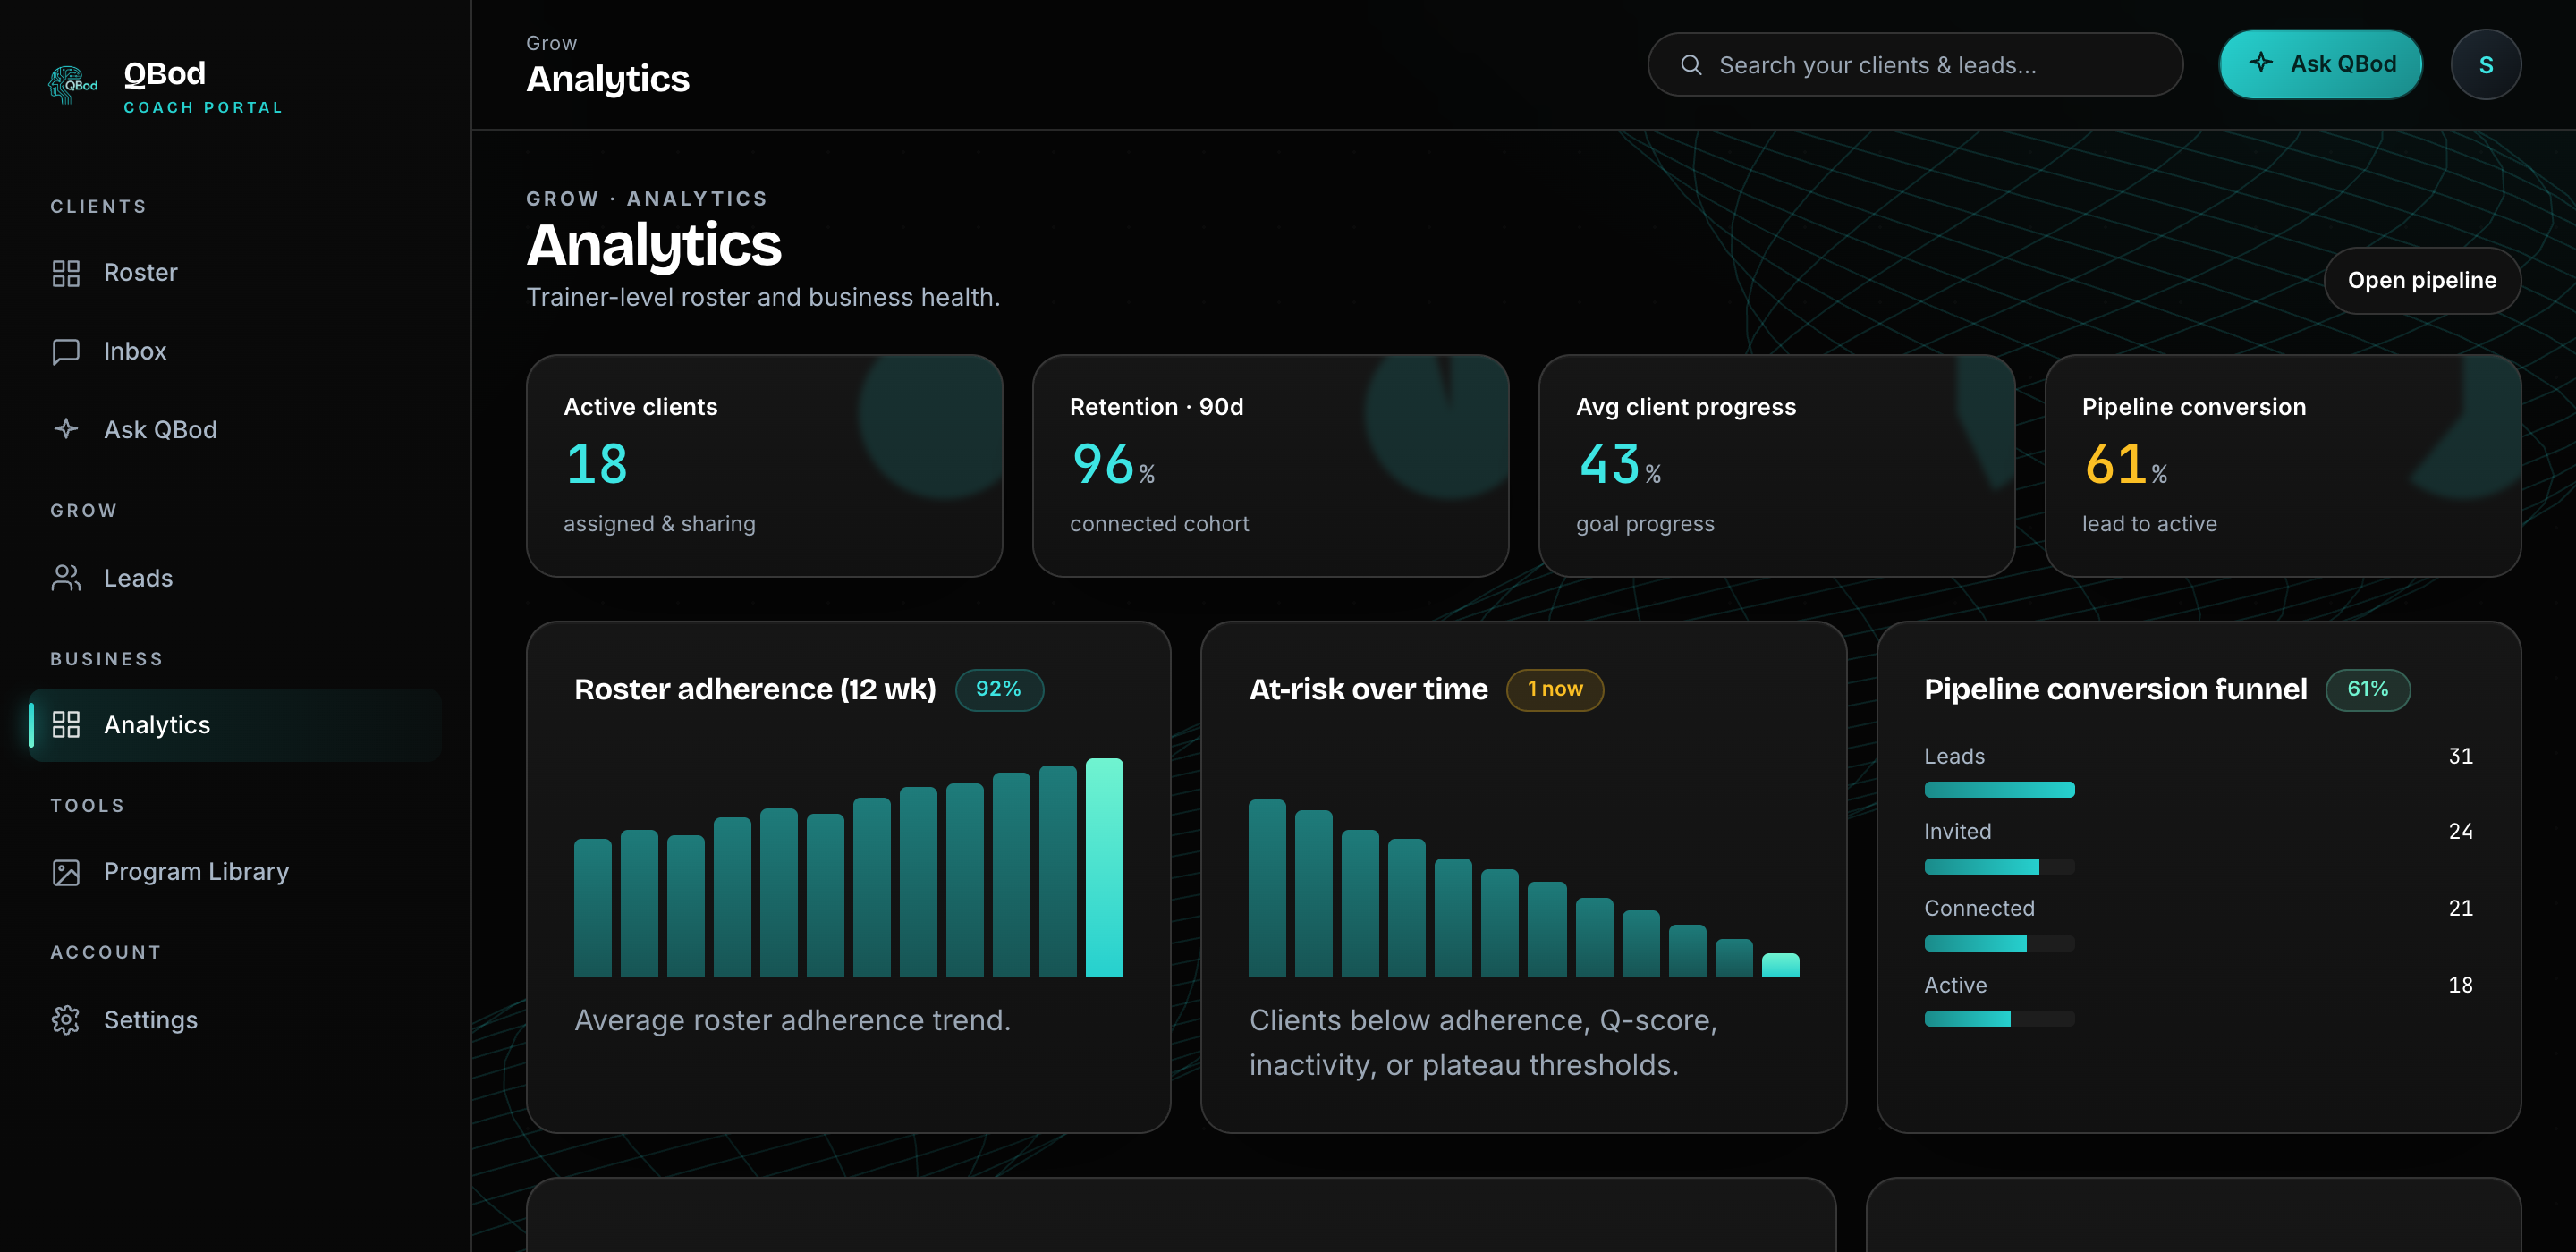
Task: Click the search magnifier icon
Action: (1691, 65)
